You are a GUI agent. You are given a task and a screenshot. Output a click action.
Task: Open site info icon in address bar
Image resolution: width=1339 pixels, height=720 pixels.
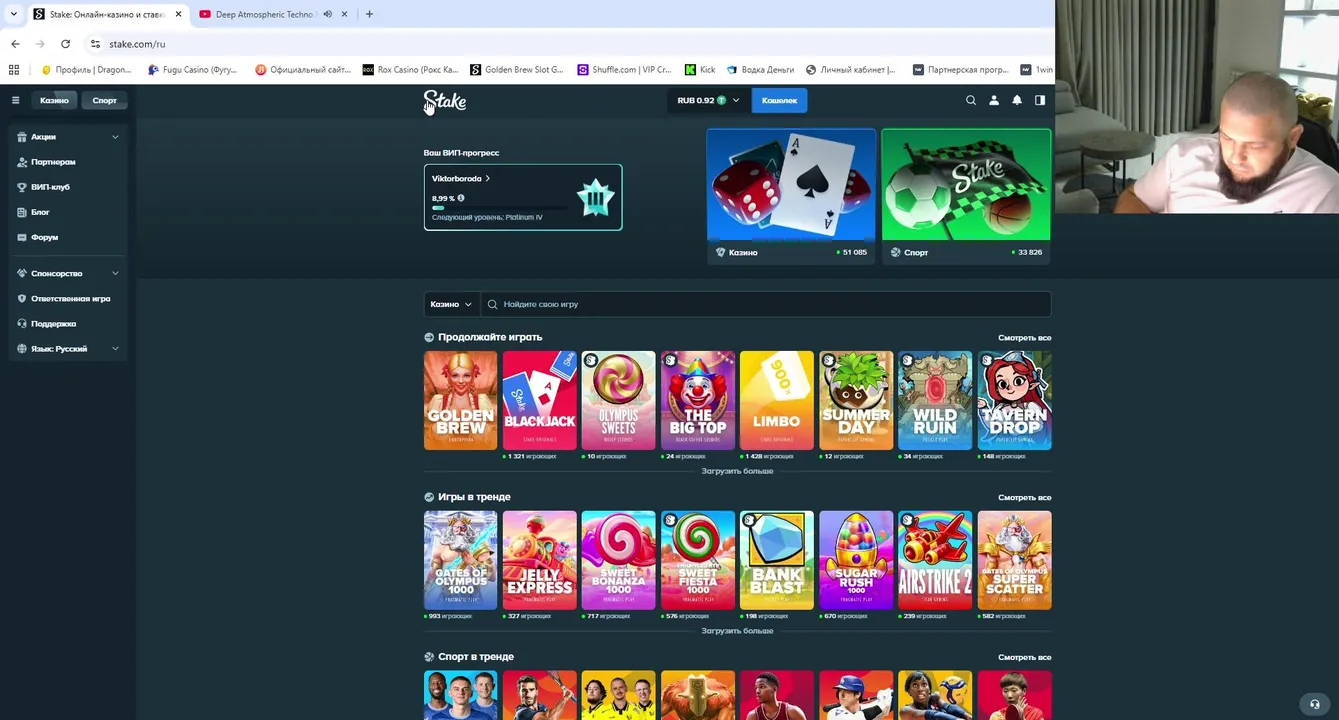(95, 44)
